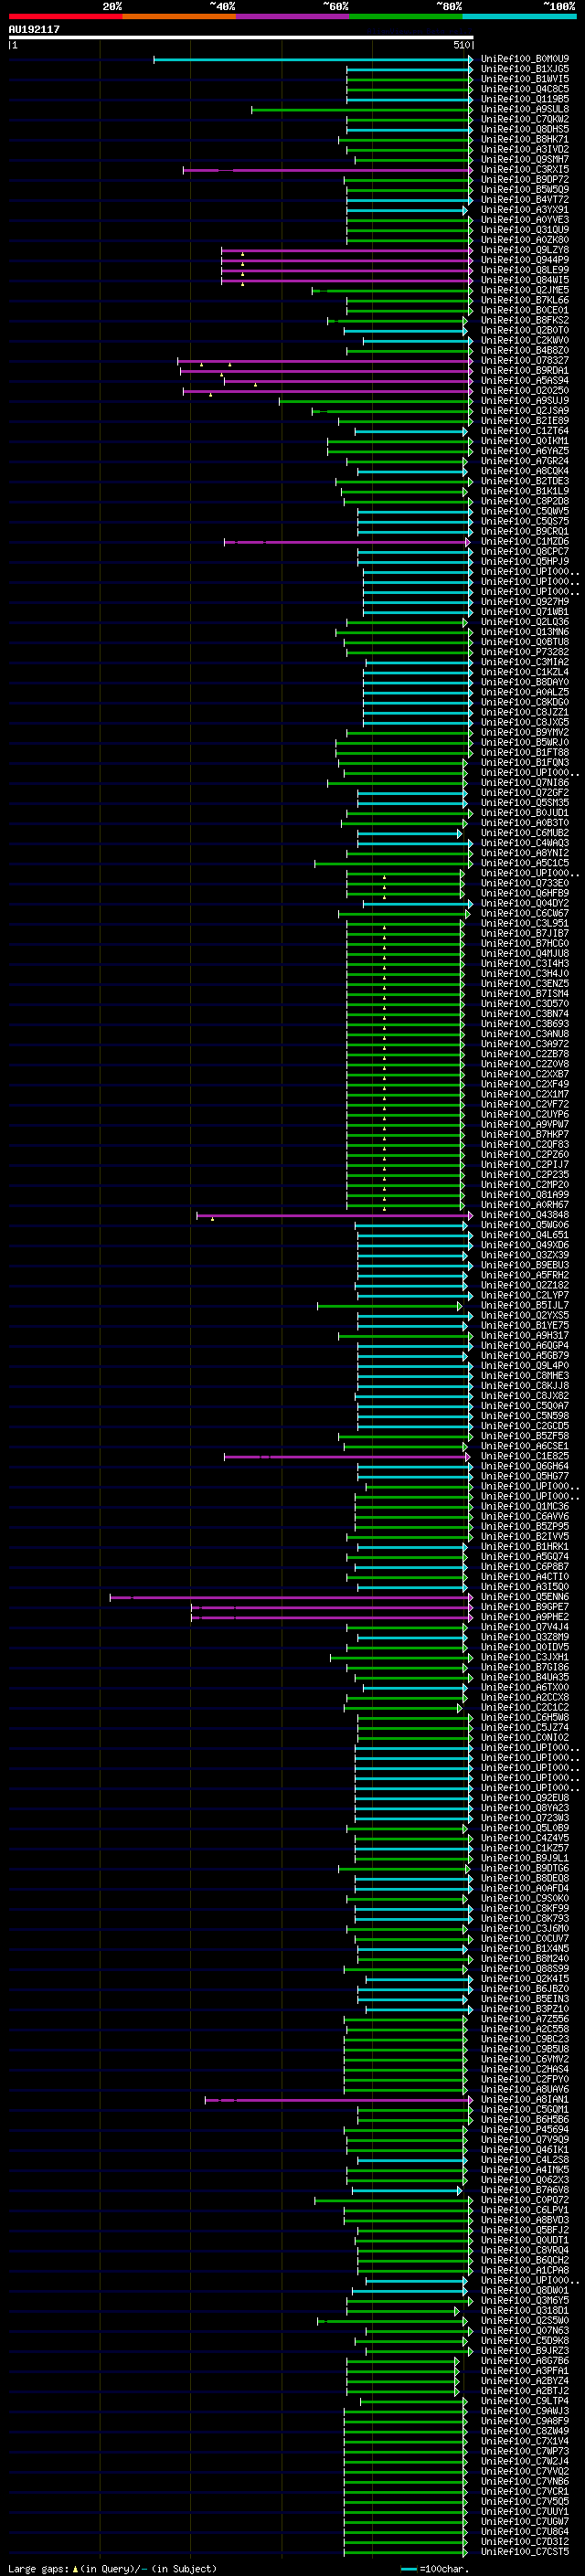This screenshot has height=2576, width=585.
Task: Click the purple alignment bar for UniRef100_O43848
Action: [335, 1215]
